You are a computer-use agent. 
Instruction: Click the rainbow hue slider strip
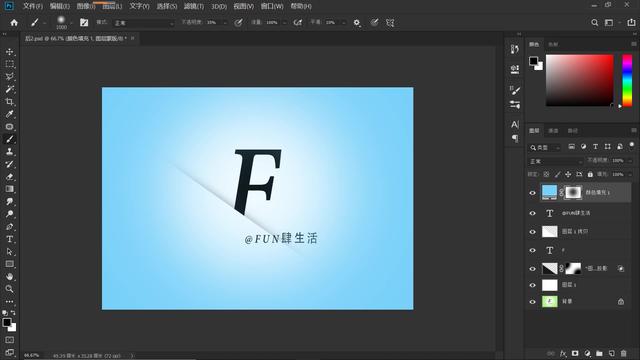point(627,80)
